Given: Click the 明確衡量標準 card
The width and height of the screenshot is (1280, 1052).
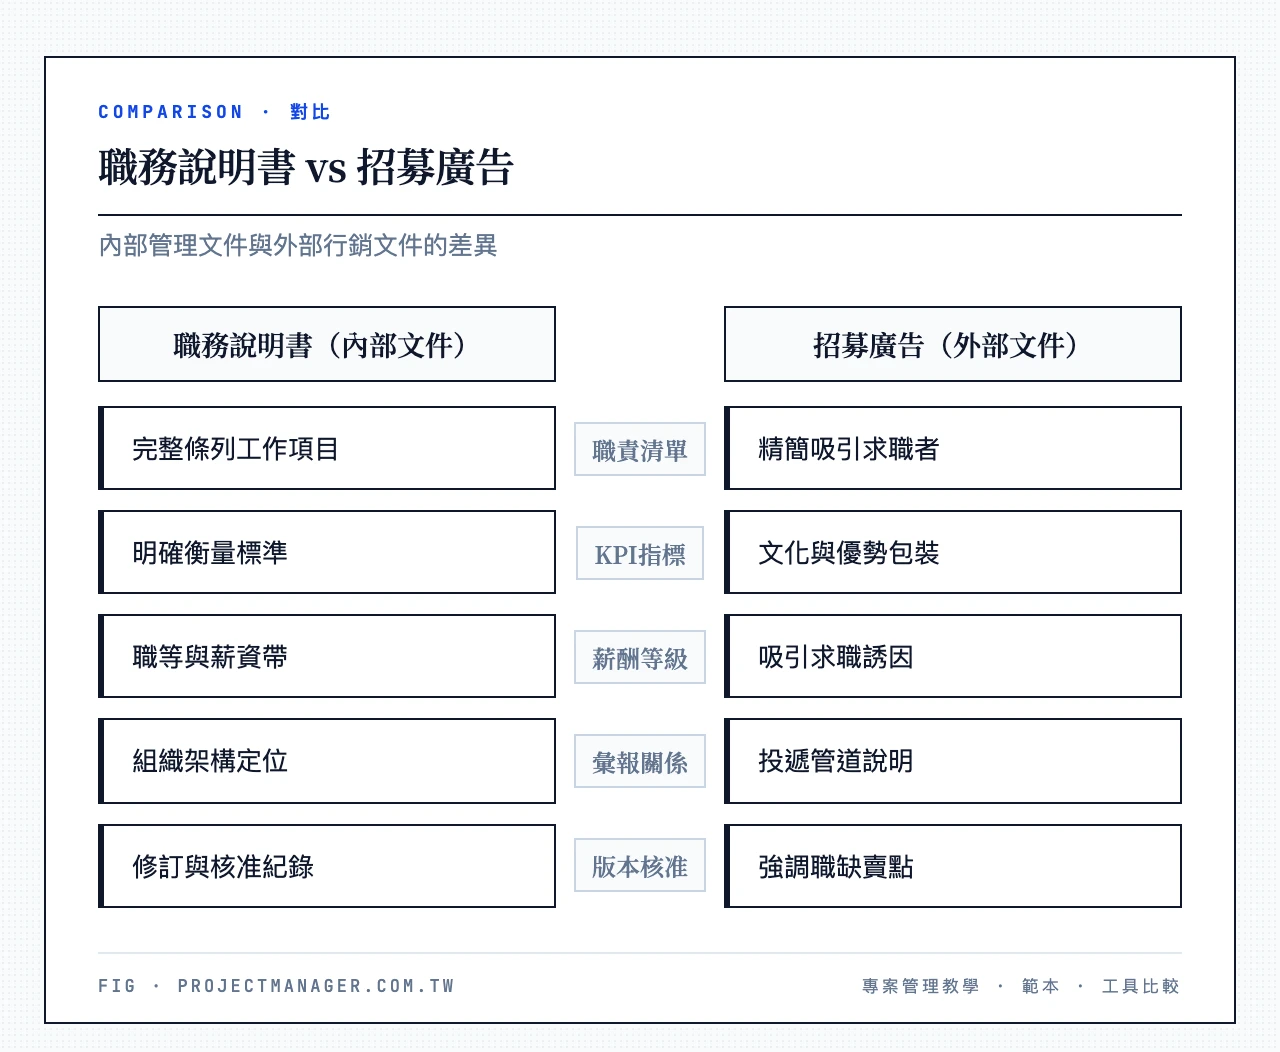Looking at the screenshot, I should tap(327, 552).
